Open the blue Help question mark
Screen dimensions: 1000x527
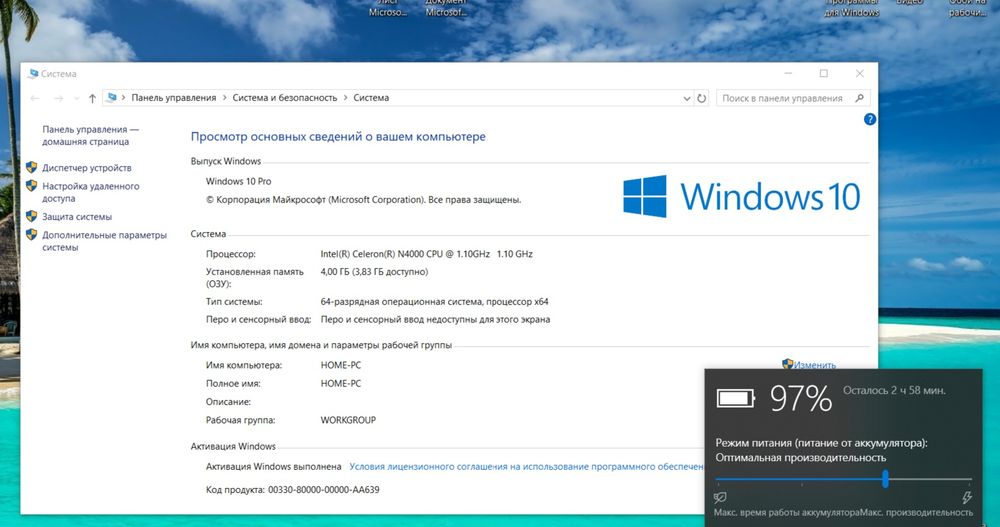(869, 119)
